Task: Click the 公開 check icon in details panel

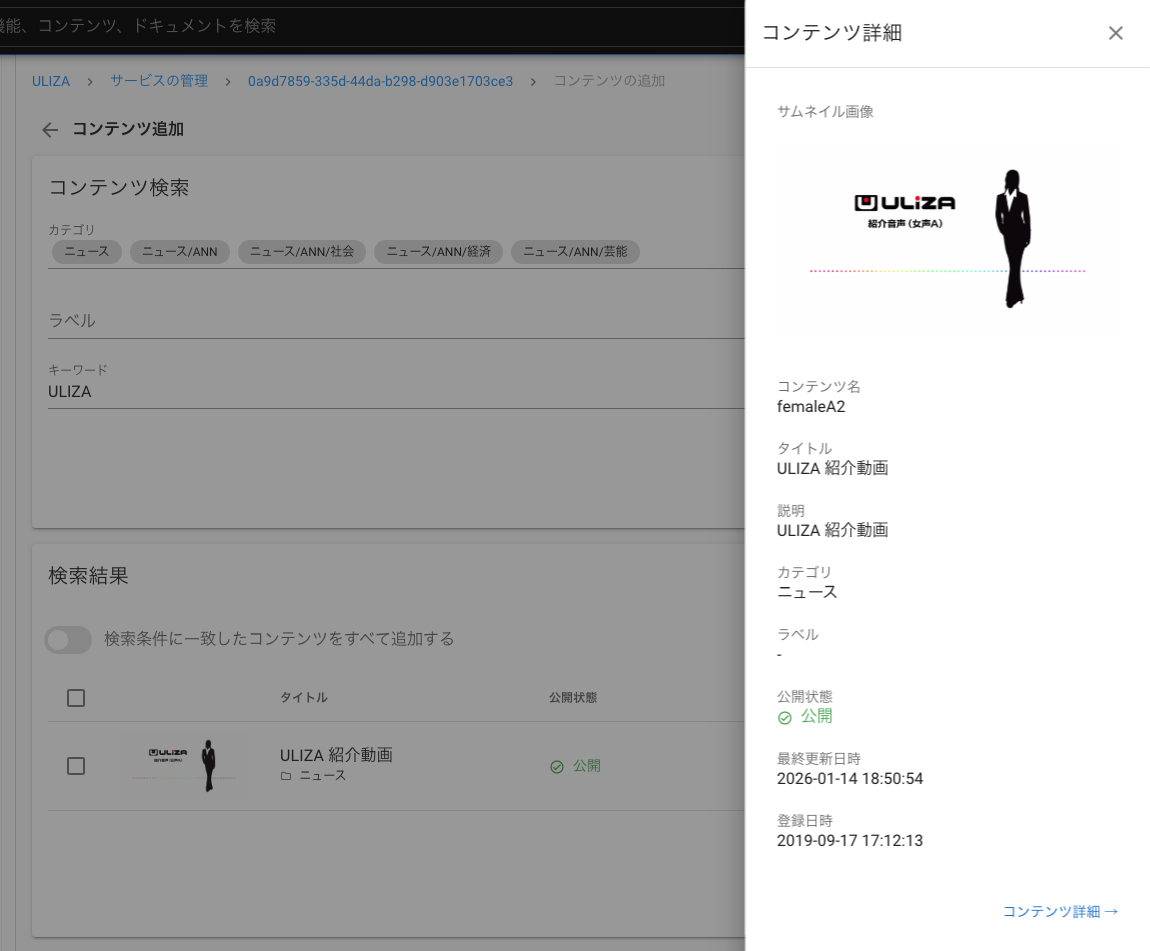Action: click(785, 718)
